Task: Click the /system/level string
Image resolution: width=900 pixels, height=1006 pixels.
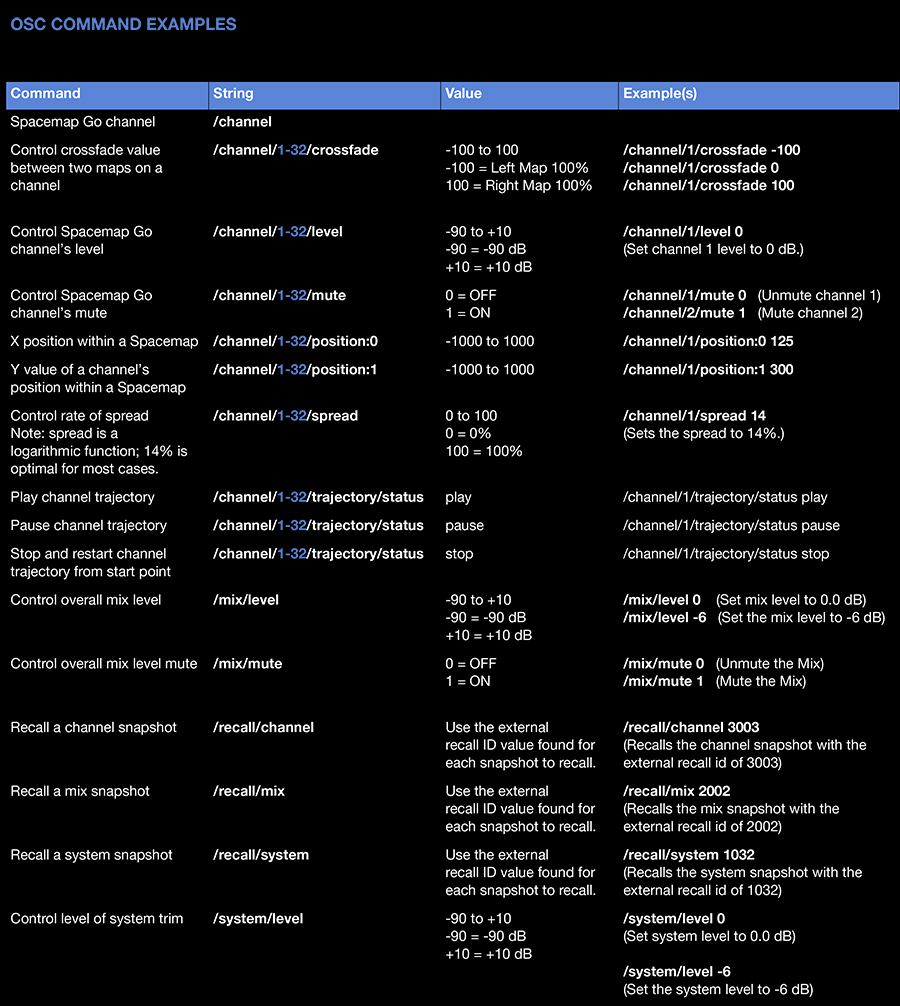Action: [258, 919]
